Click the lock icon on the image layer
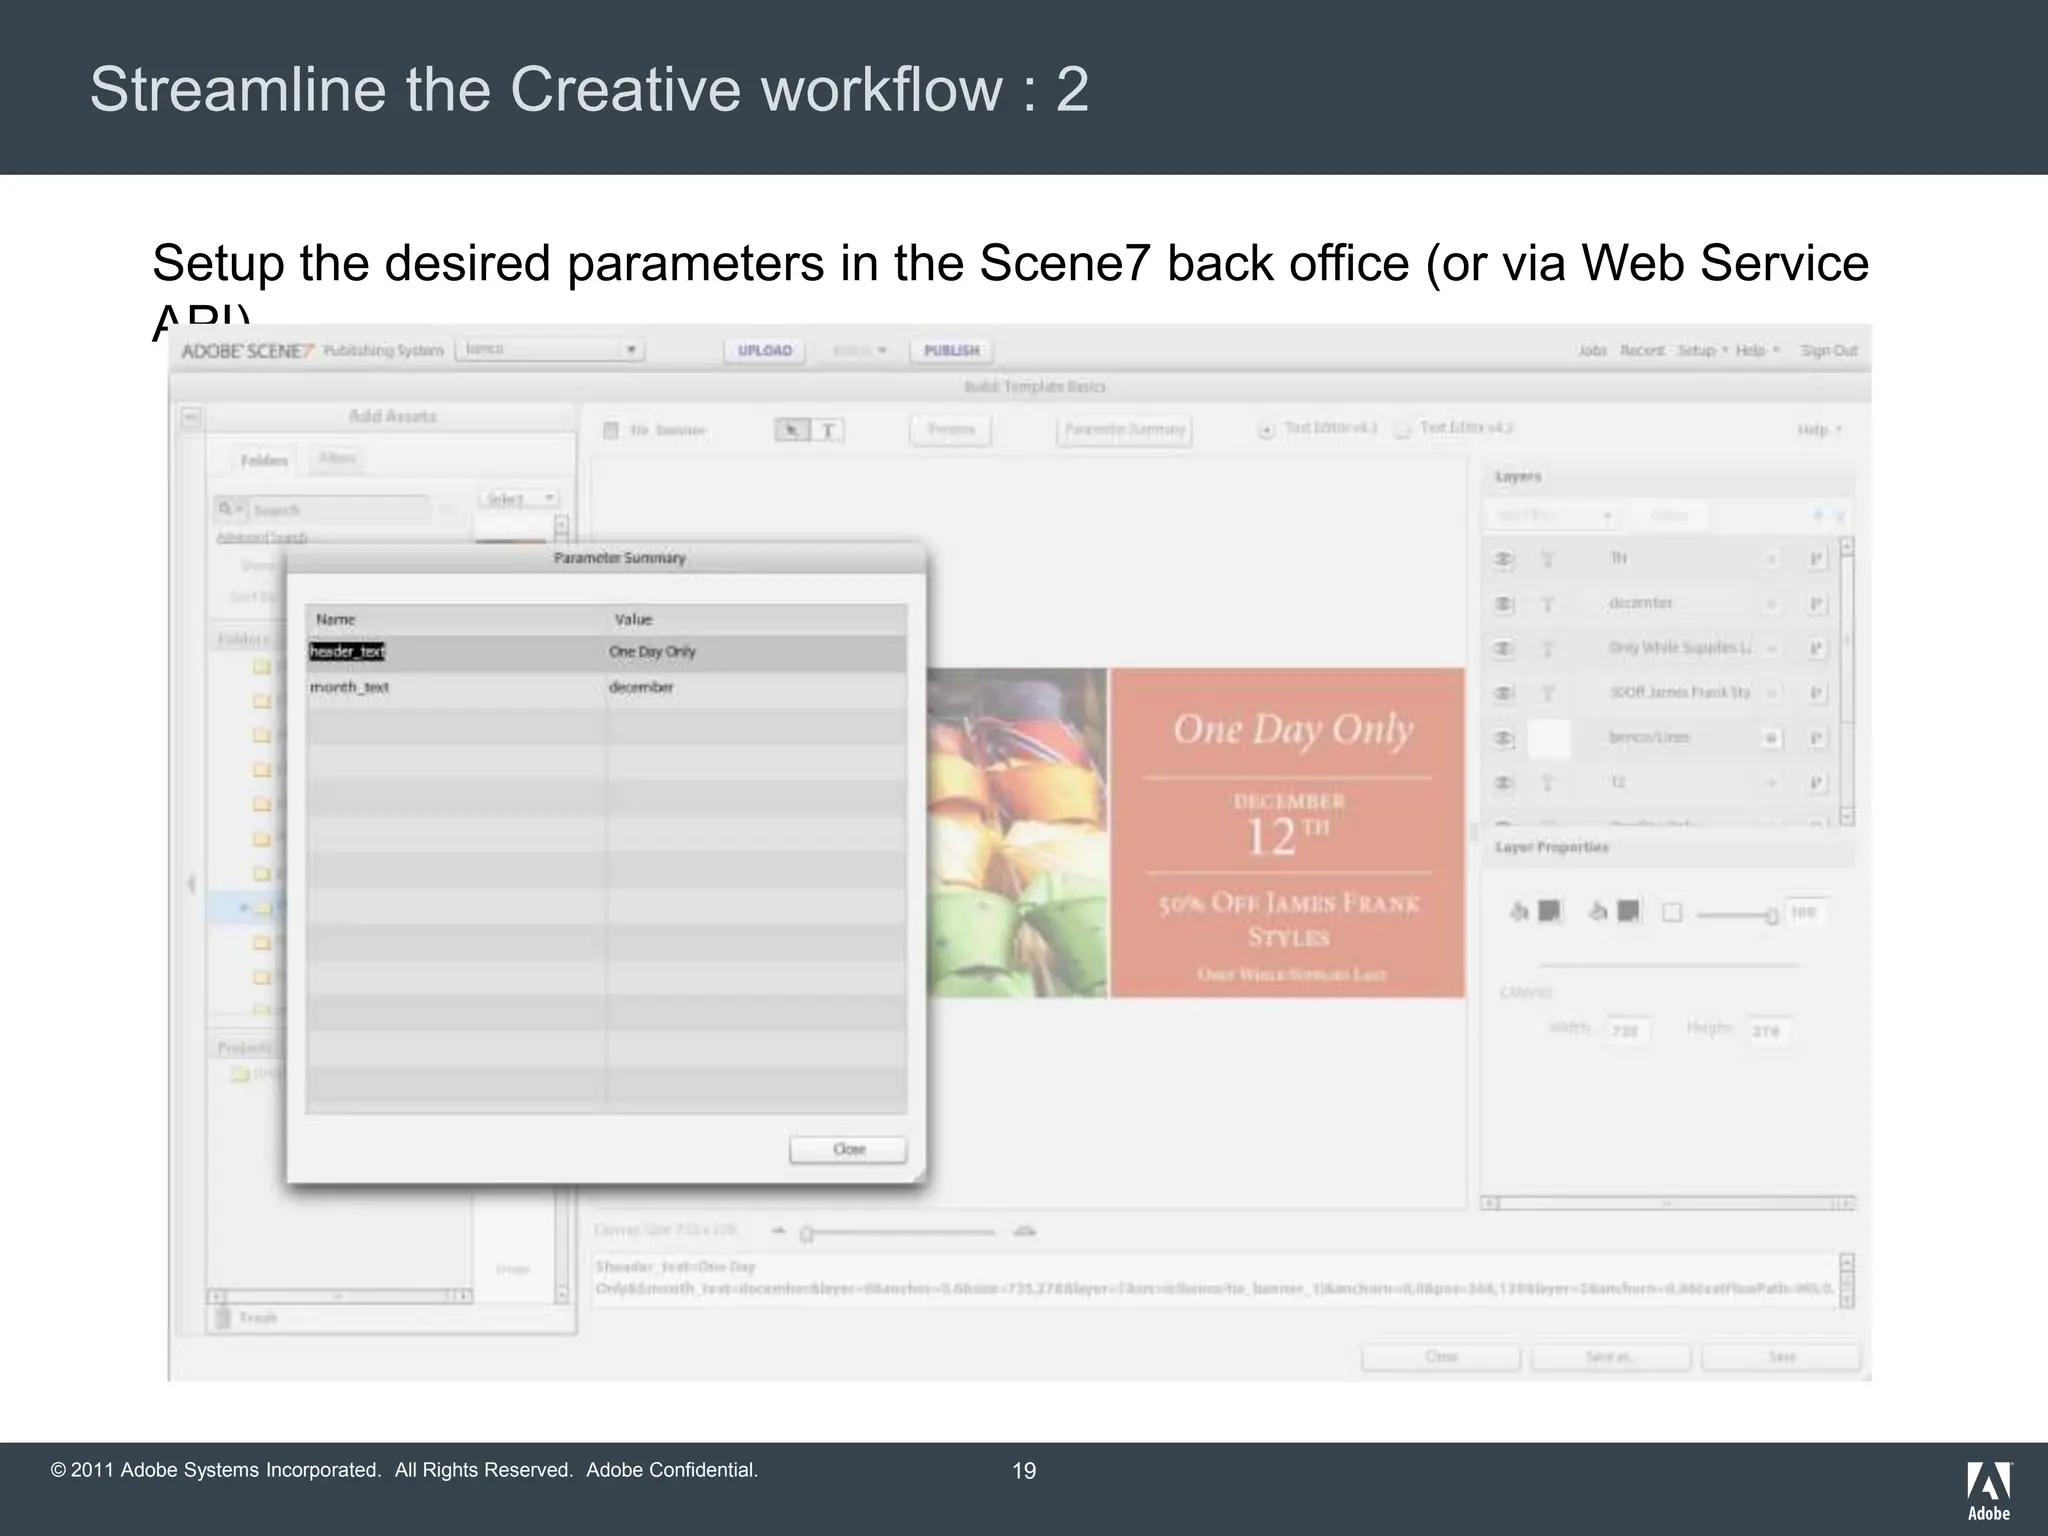This screenshot has width=2048, height=1536. coord(1771,738)
